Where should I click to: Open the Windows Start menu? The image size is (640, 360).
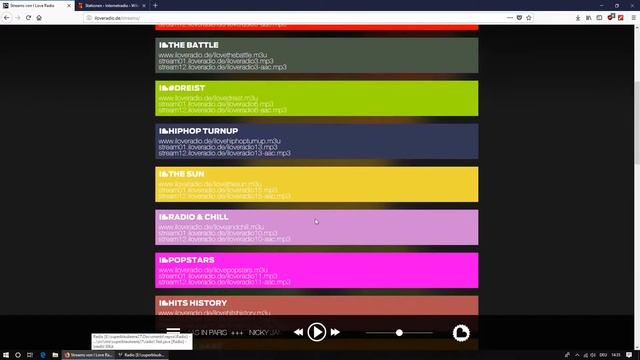coord(6,355)
